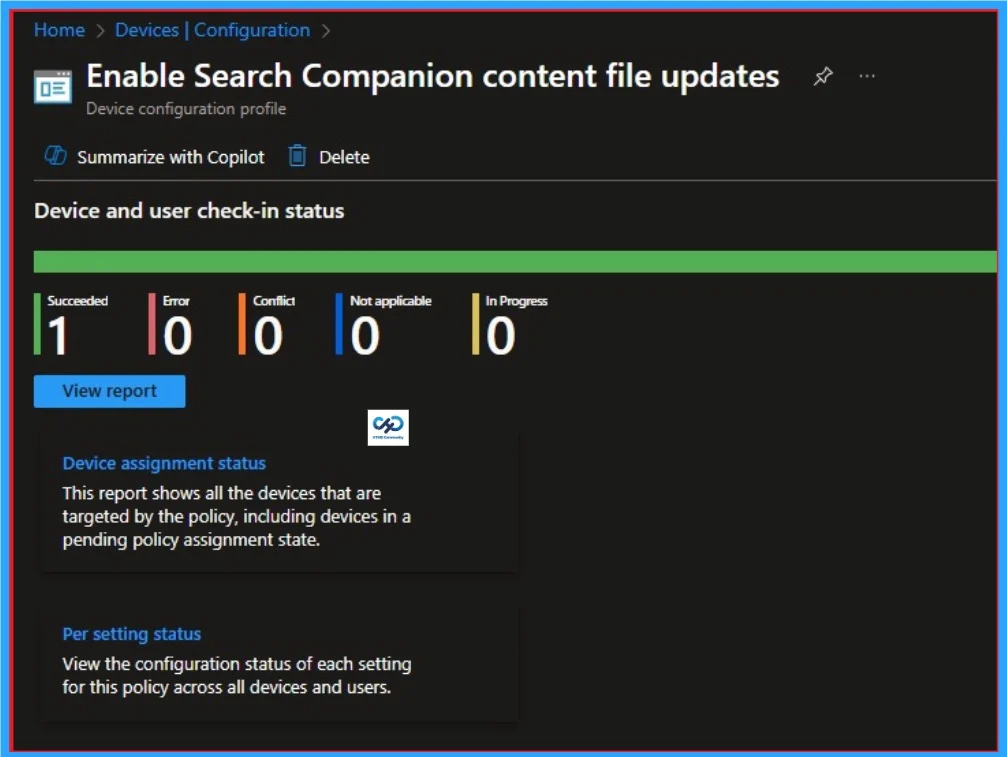Pin this configuration profile page
The image size is (1007, 757).
pyautogui.click(x=823, y=75)
